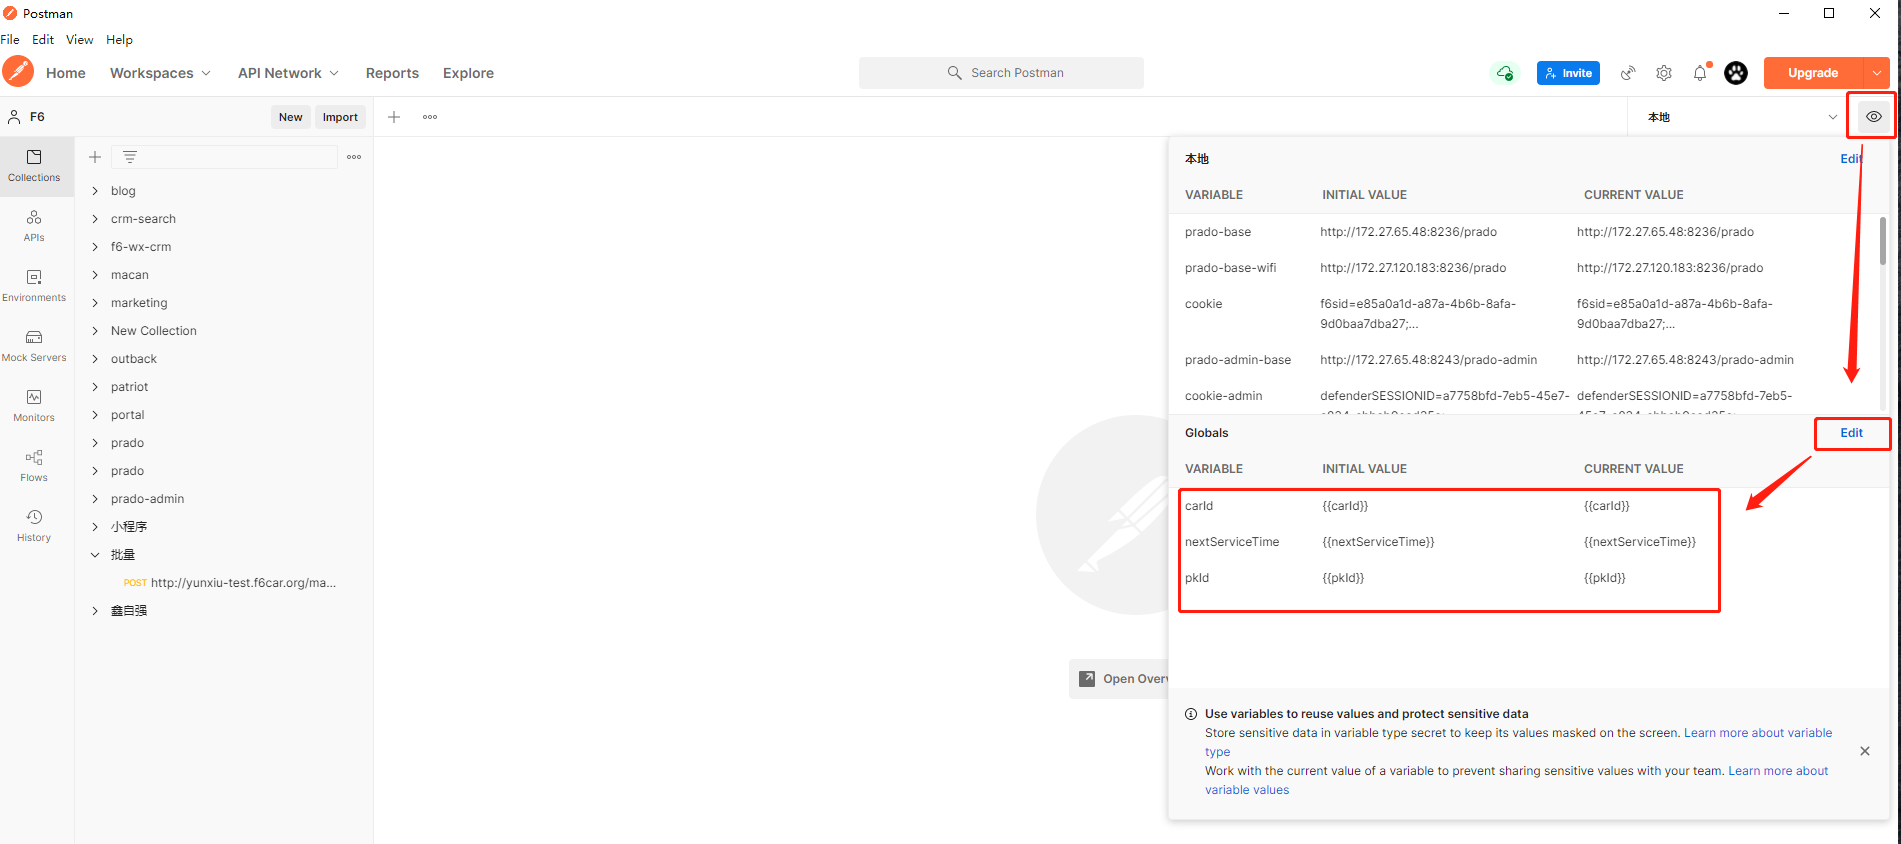Expand the marketing collection

pyautogui.click(x=95, y=303)
